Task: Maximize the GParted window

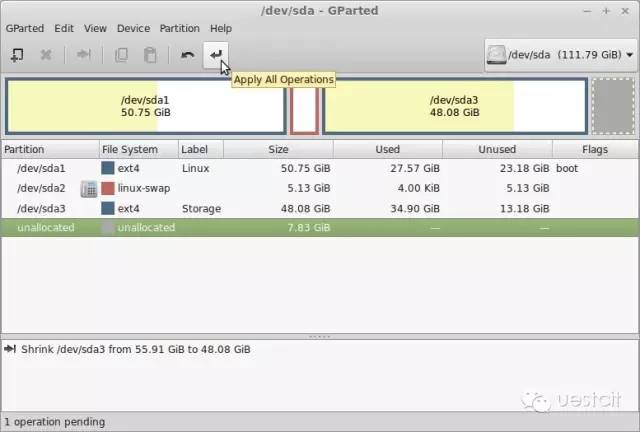Action: click(x=606, y=11)
